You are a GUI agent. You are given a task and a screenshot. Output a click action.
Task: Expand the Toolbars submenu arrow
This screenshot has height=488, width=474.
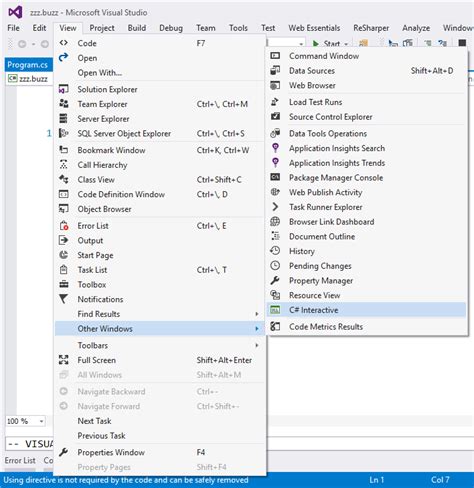coord(257,345)
